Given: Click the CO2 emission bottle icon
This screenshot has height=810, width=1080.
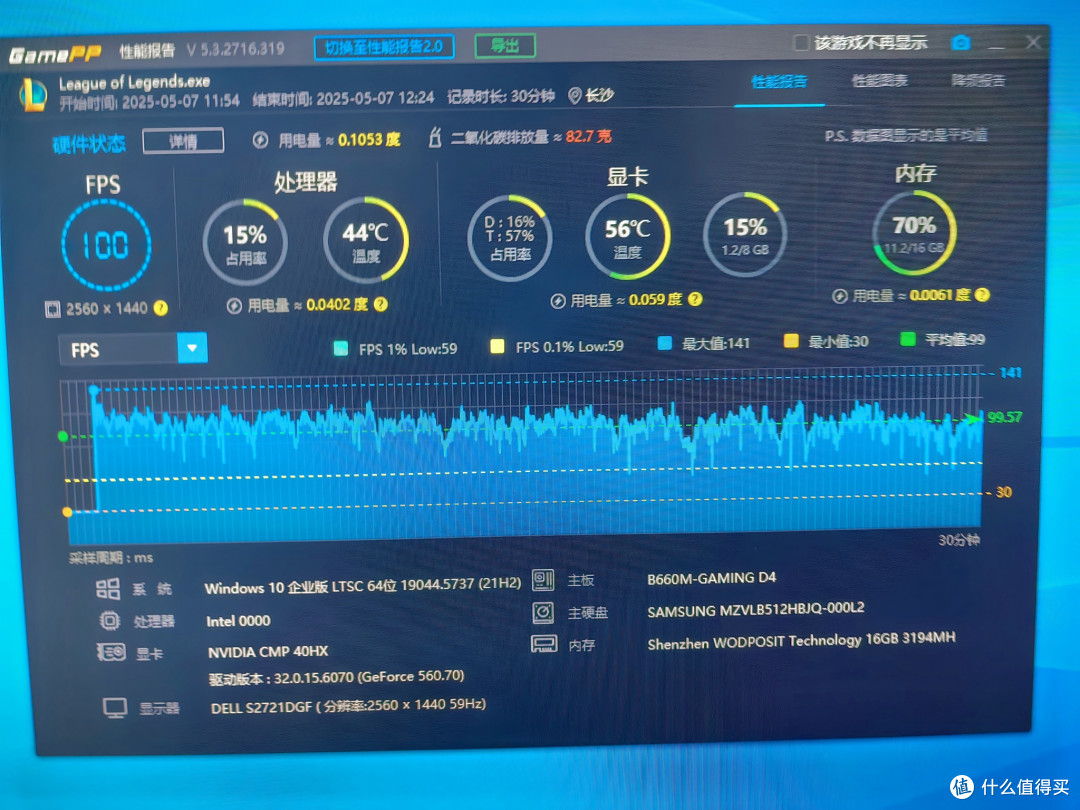Looking at the screenshot, I should 435,137.
